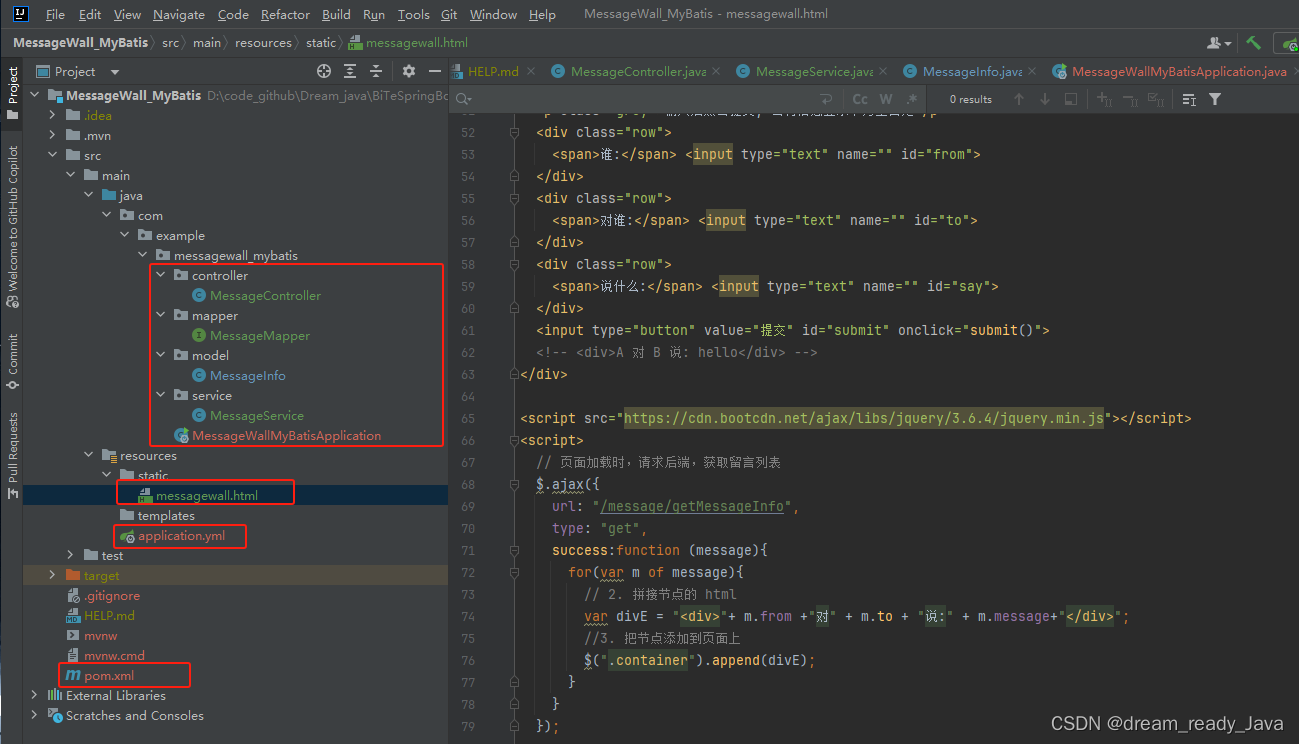
Task: Click the Expand All icon in Project panel
Action: (x=350, y=71)
